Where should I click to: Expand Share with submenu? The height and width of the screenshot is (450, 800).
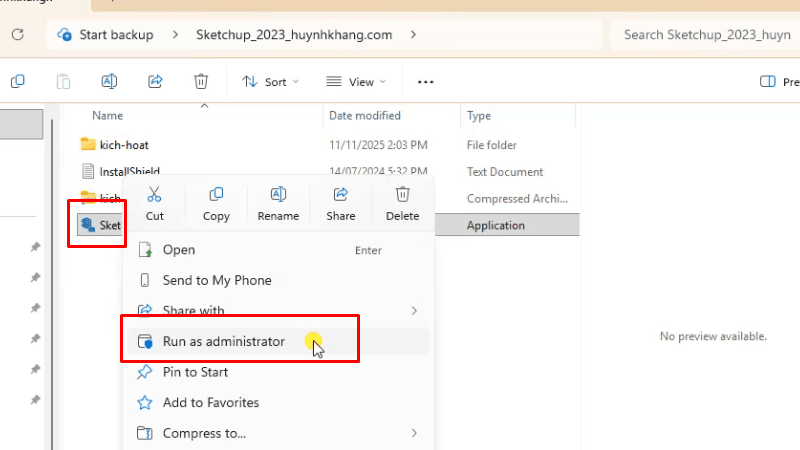pyautogui.click(x=278, y=310)
